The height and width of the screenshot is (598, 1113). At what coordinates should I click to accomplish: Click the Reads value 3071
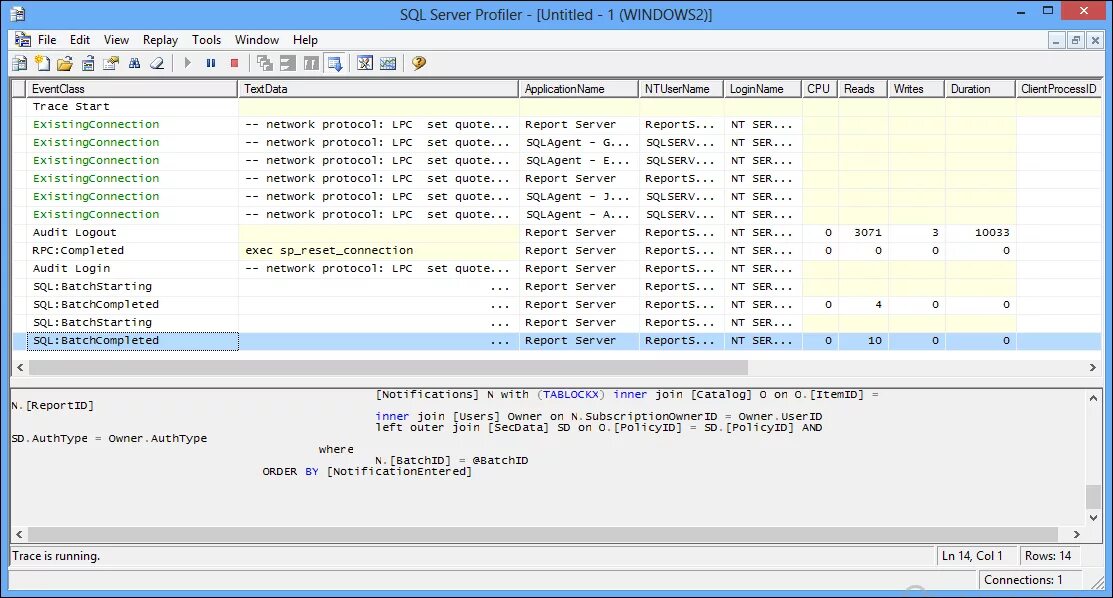[867, 232]
